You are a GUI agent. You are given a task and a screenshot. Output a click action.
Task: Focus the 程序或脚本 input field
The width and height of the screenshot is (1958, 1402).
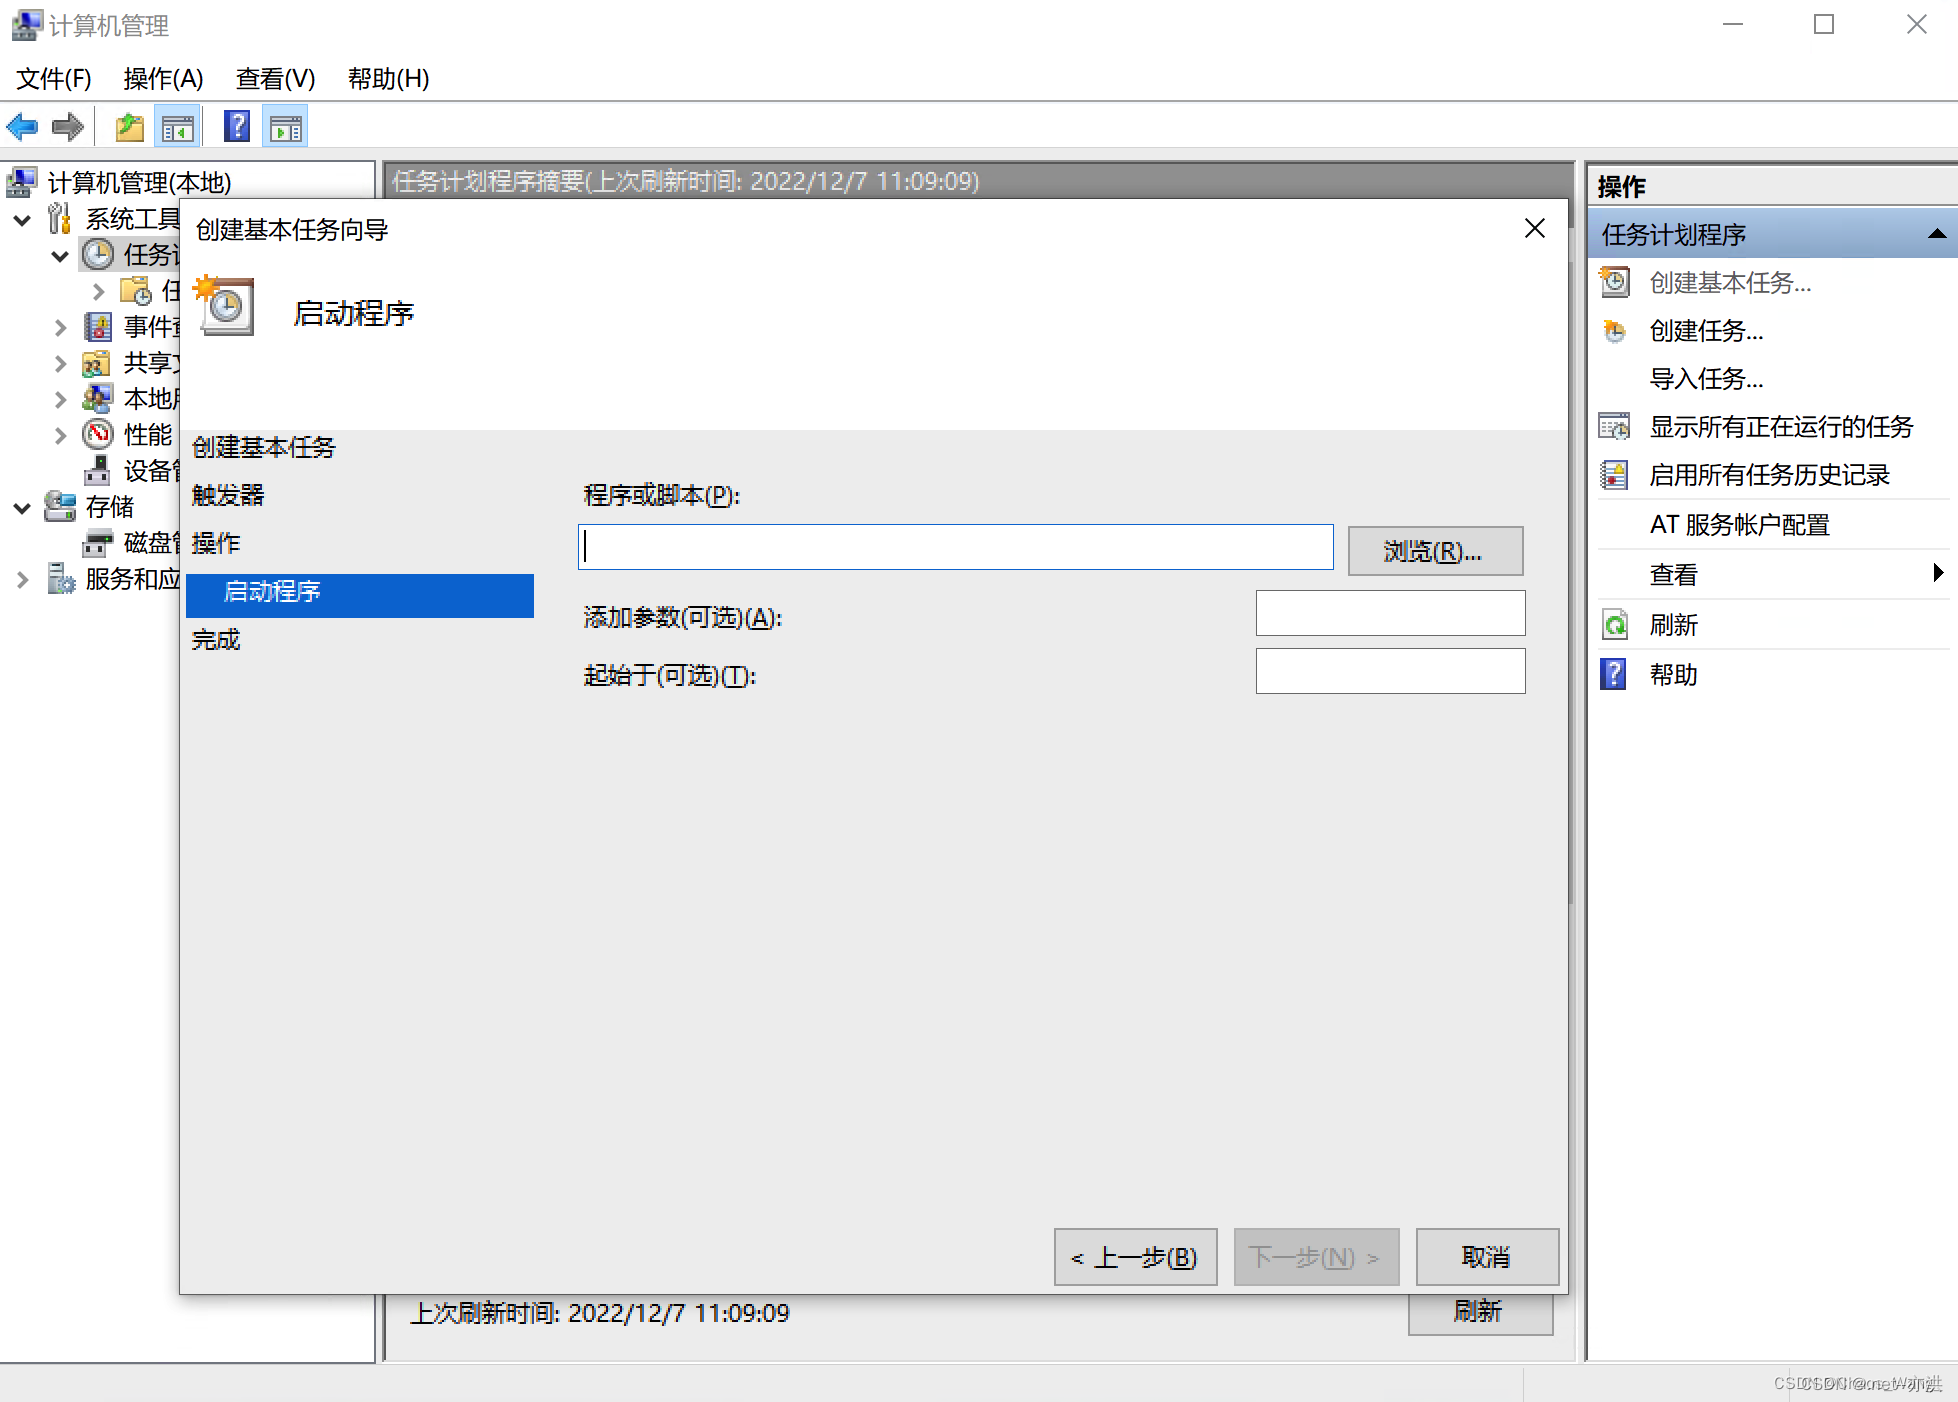pos(955,547)
